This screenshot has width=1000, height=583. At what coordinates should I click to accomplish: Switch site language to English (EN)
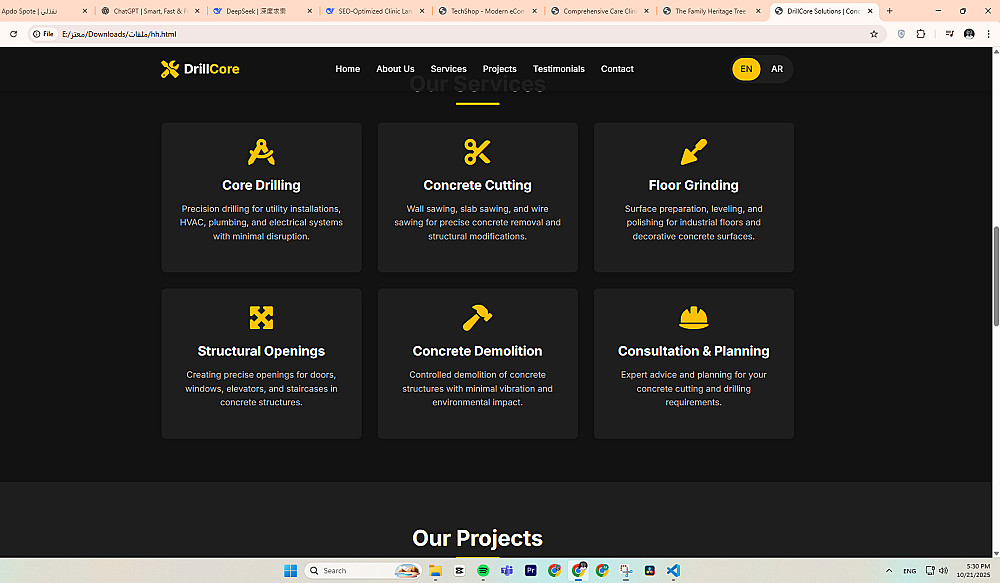(x=746, y=69)
